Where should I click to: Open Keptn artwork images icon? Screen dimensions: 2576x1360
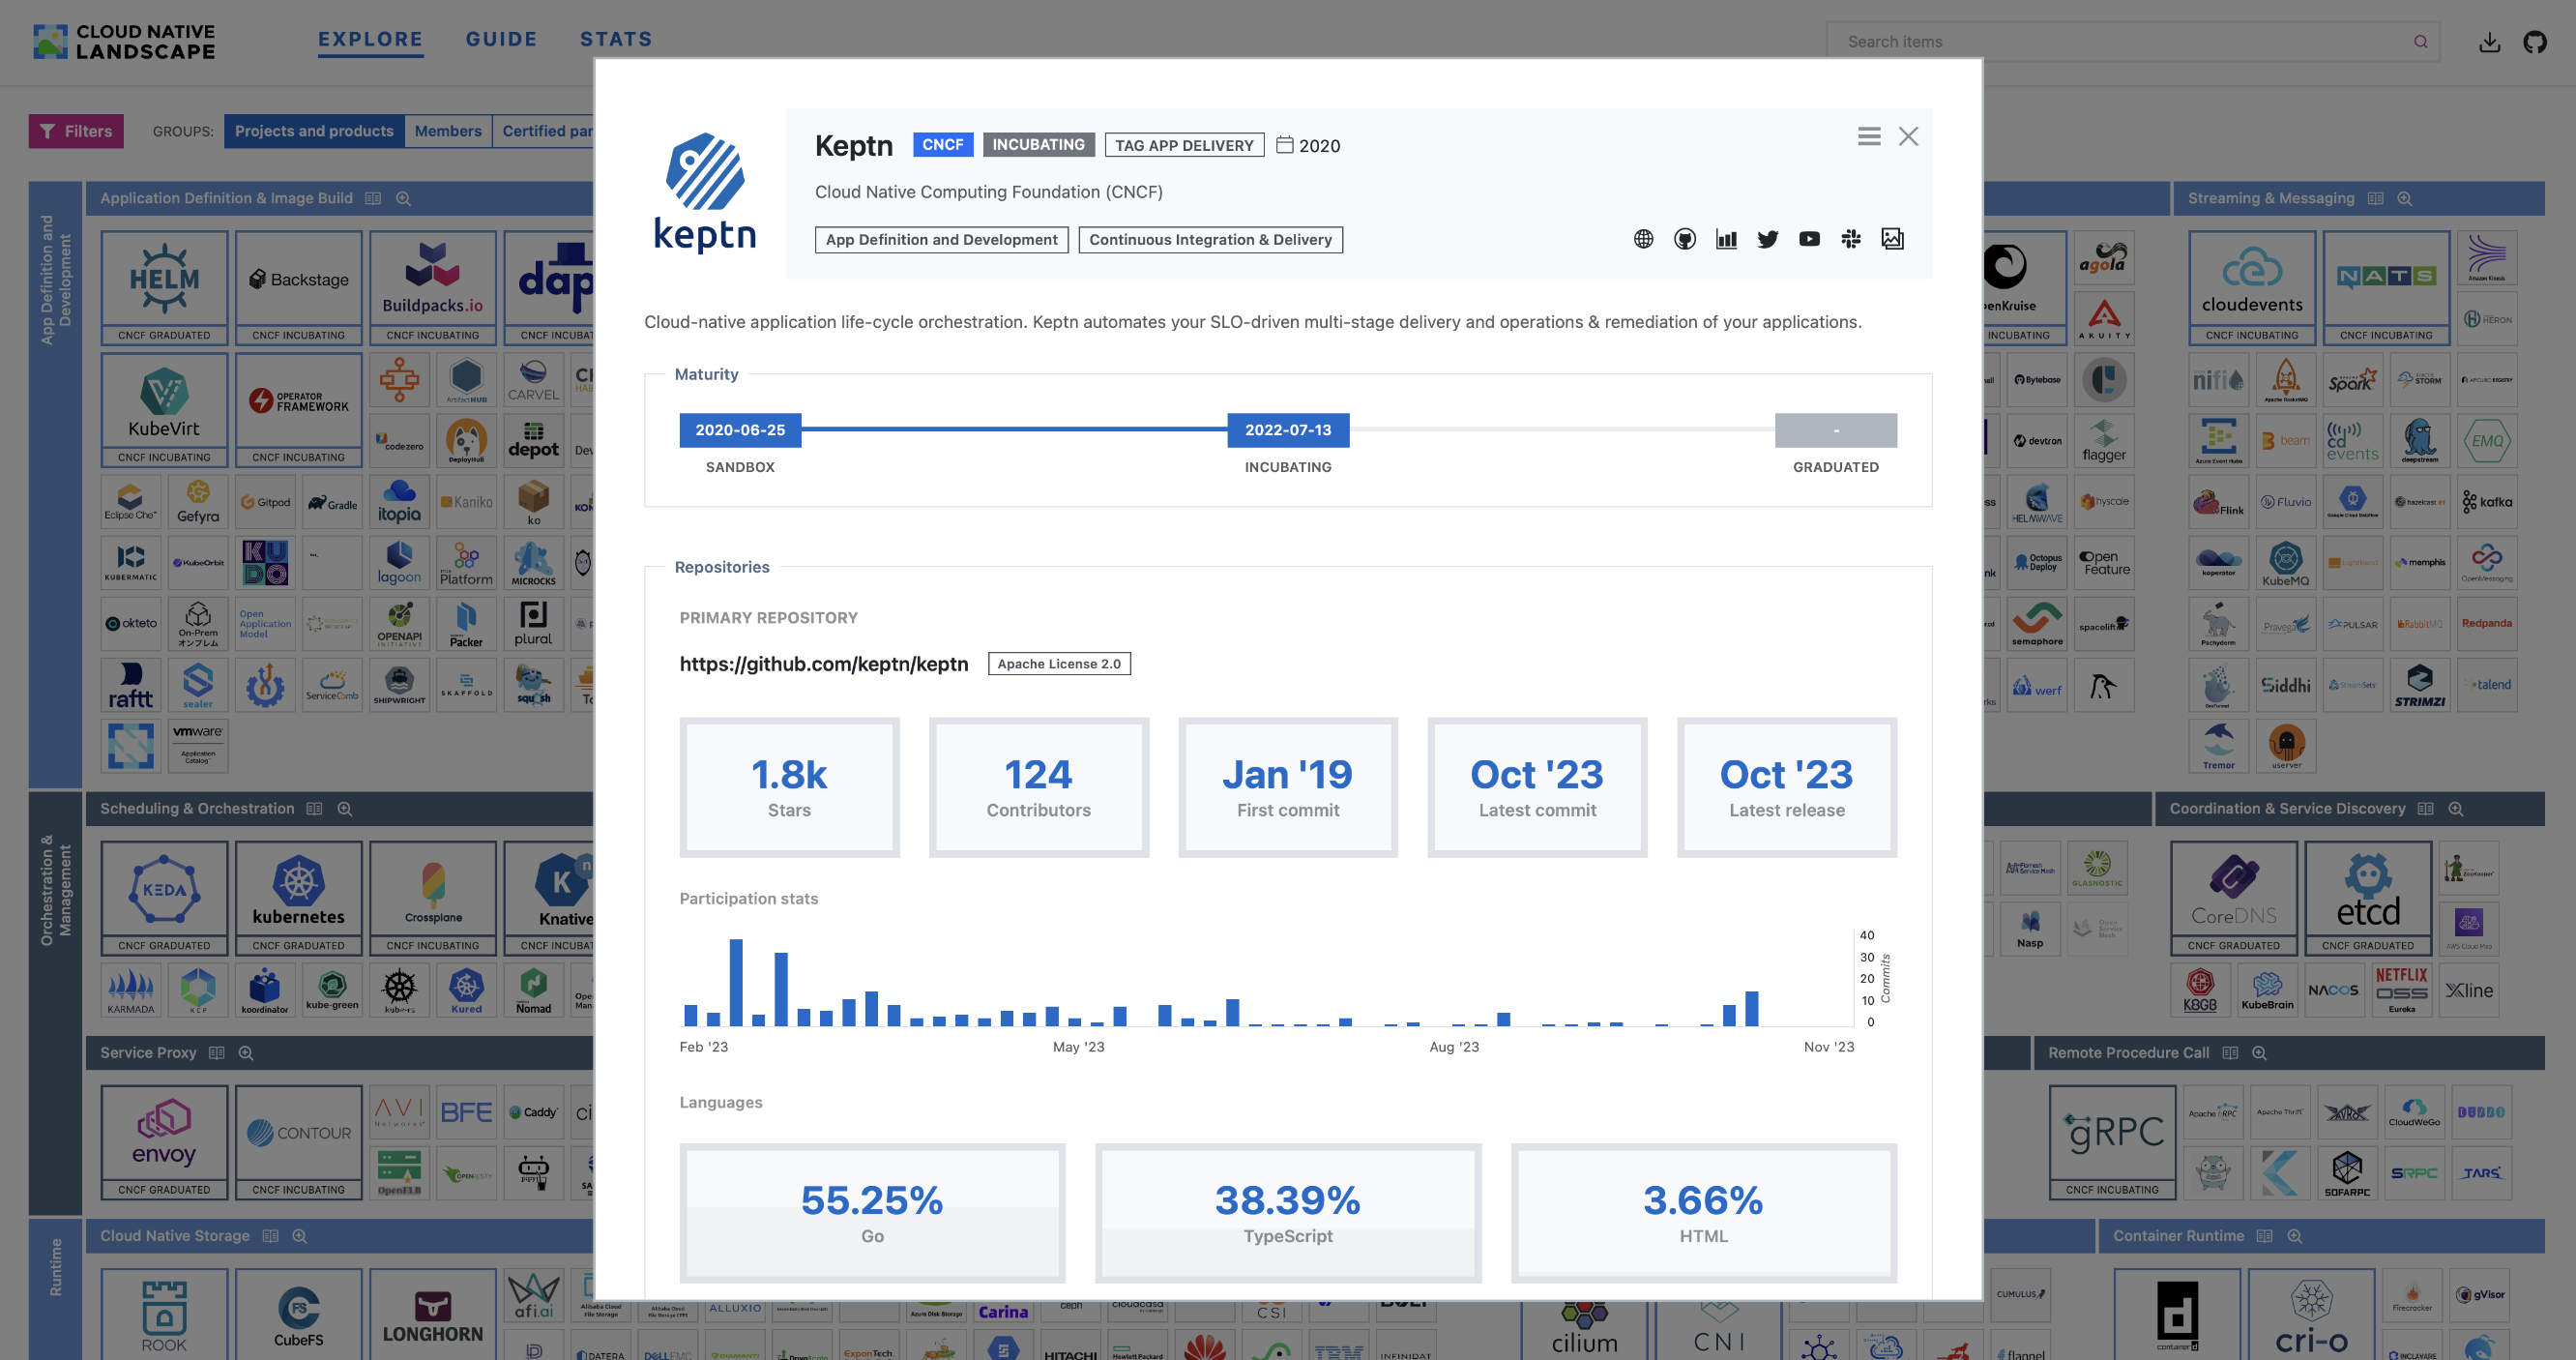point(1892,239)
